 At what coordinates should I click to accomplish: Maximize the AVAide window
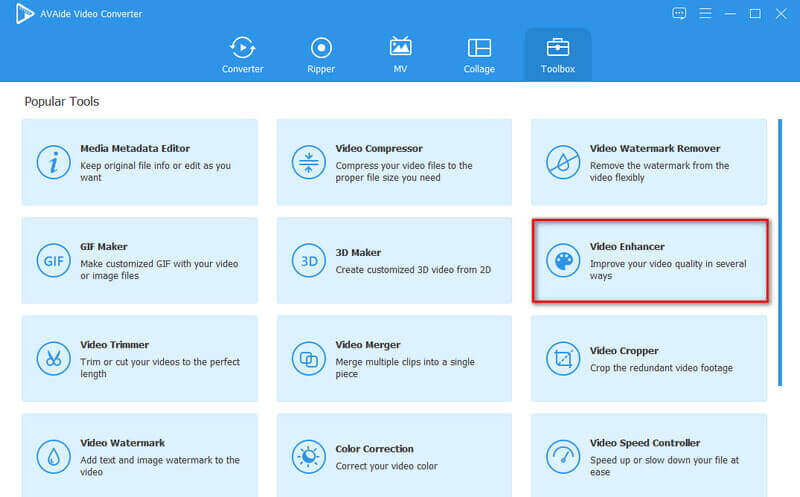tap(755, 13)
